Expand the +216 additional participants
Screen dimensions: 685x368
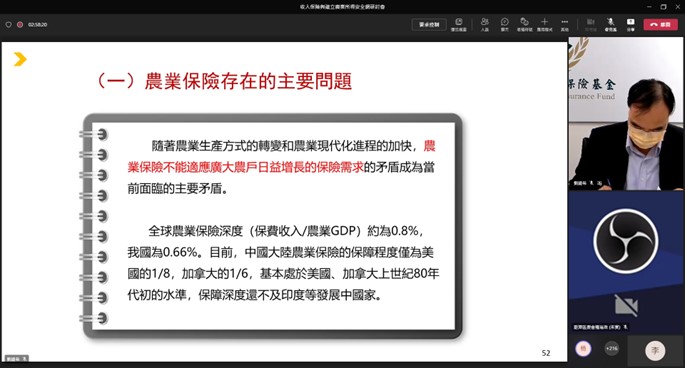(612, 348)
